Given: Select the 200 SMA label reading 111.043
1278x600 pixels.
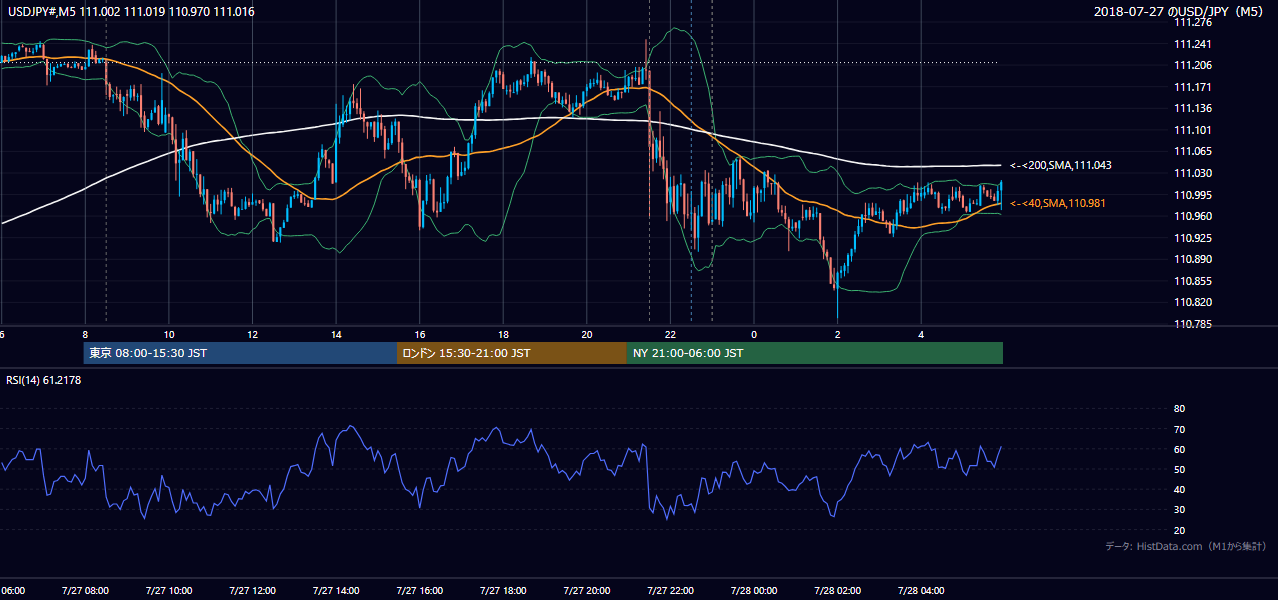Looking at the screenshot, I should click(1060, 165).
